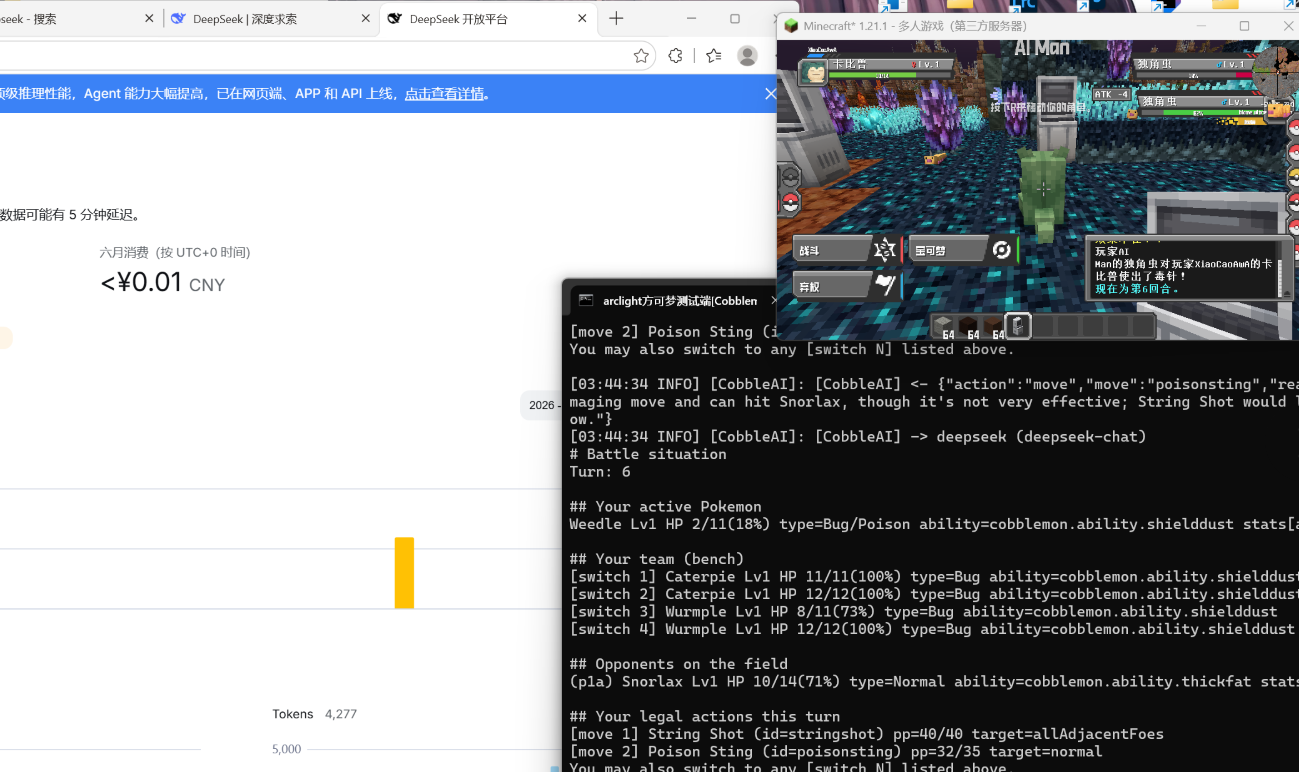Image resolution: width=1299 pixels, height=772 pixels.
Task: Select the third hotbar slot item
Action: 993,326
